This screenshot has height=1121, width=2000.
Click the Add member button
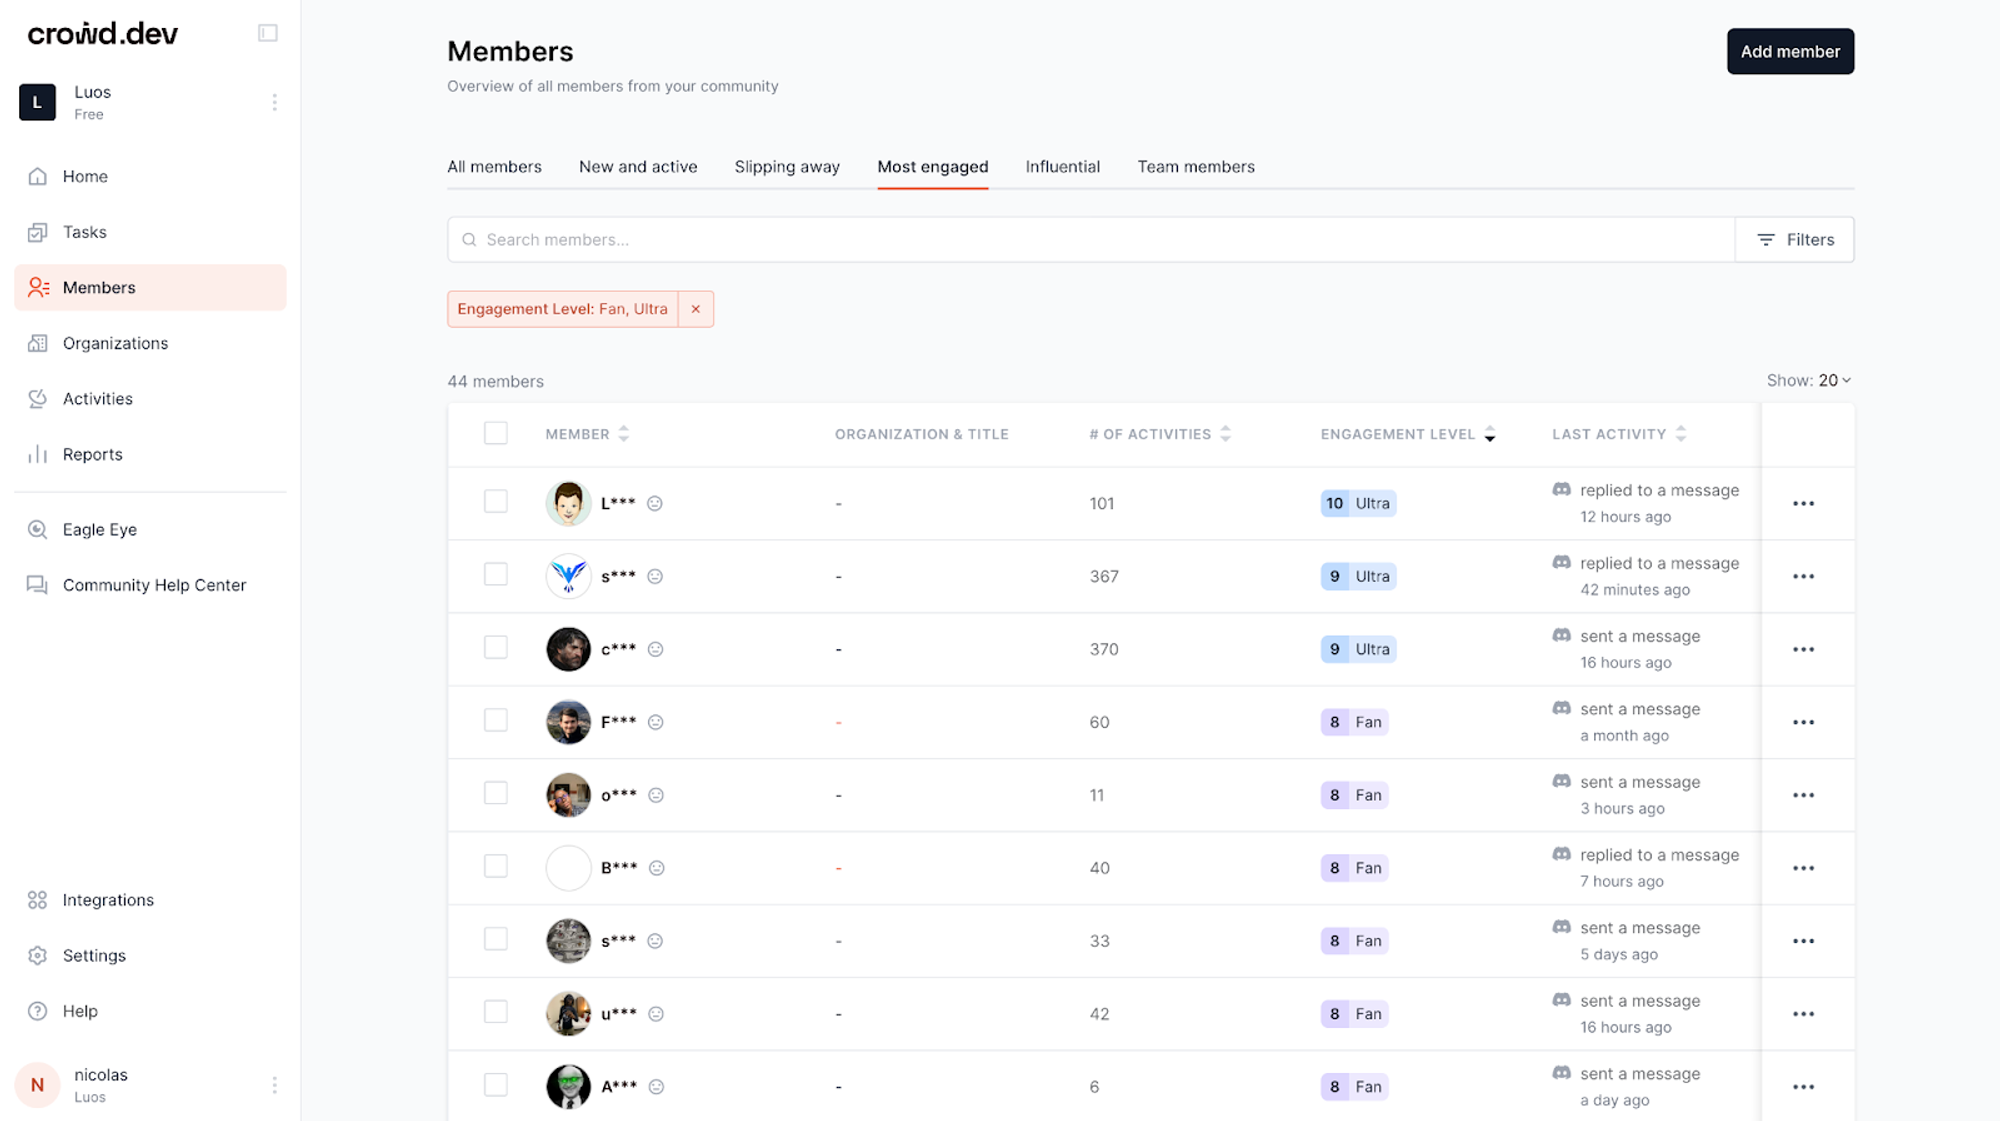tap(1790, 51)
